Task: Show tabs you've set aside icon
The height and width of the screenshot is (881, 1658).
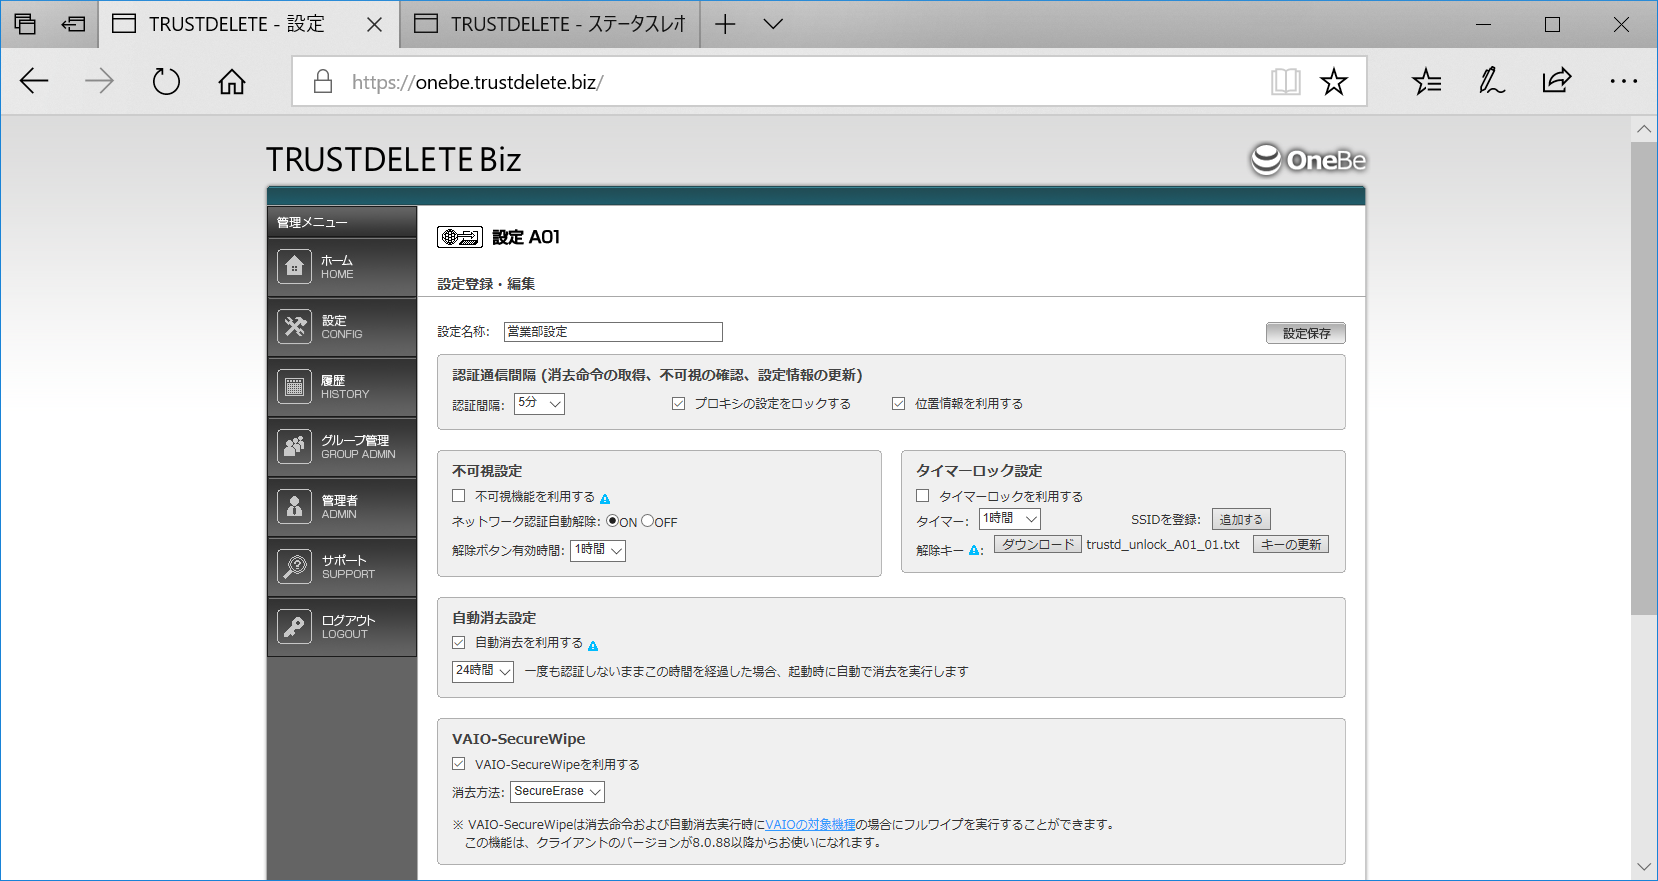Action: [25, 24]
